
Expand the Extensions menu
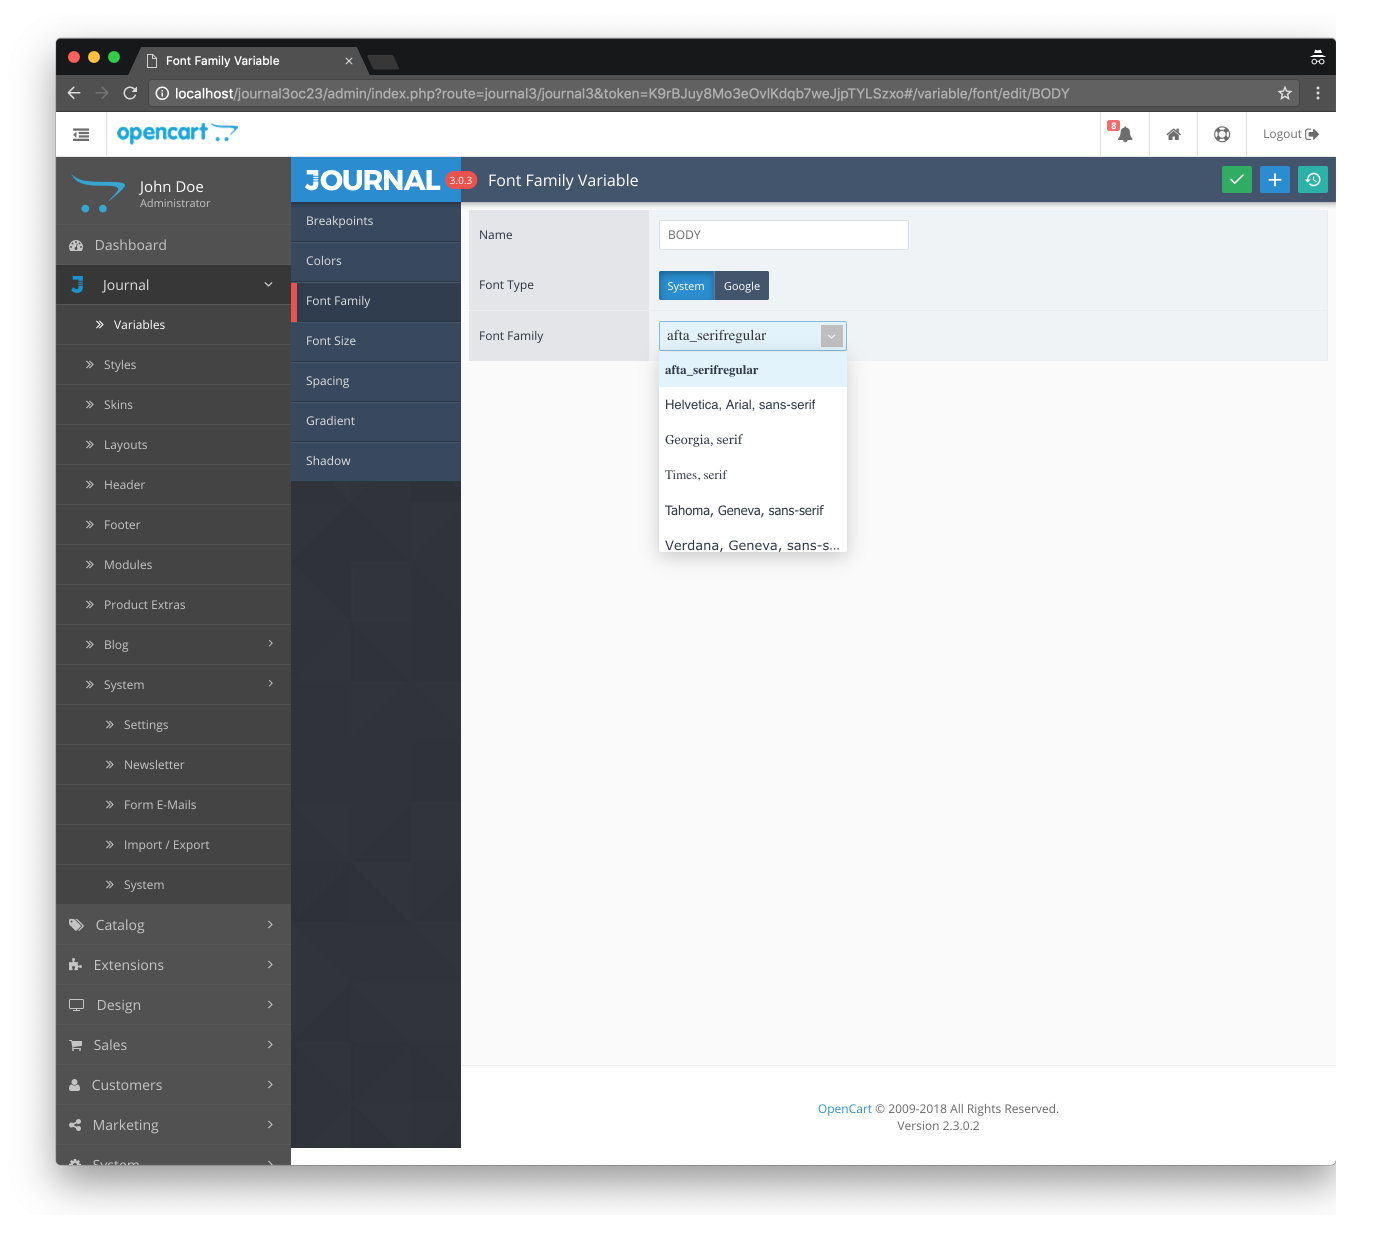pos(270,965)
